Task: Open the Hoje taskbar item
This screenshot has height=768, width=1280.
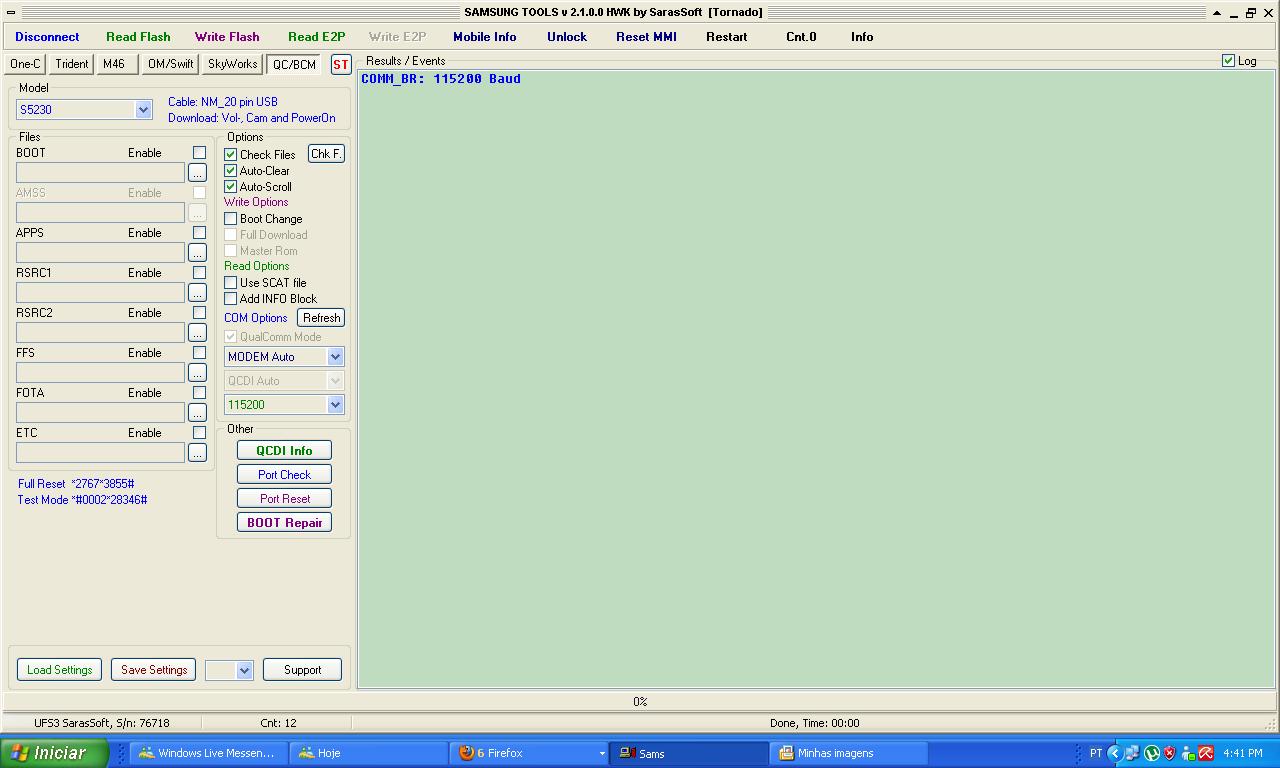Action: pyautogui.click(x=369, y=753)
